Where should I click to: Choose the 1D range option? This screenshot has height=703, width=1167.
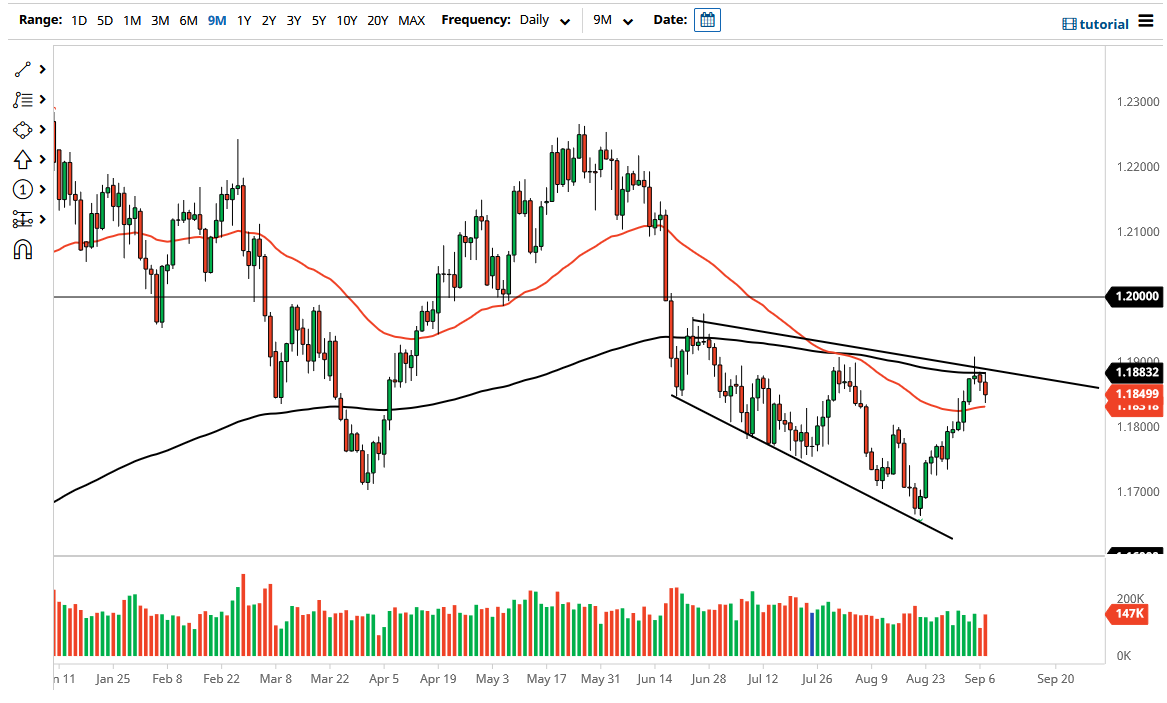pyautogui.click(x=79, y=20)
